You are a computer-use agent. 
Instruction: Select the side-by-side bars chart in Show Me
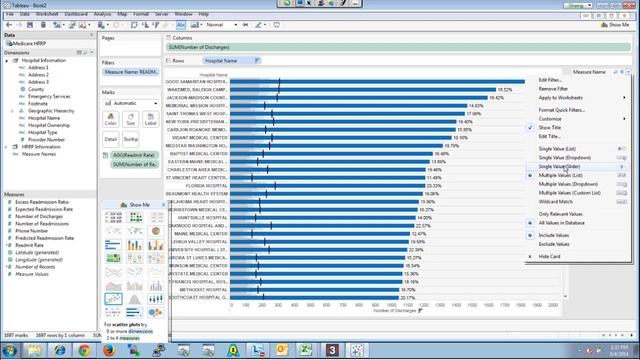(156, 245)
